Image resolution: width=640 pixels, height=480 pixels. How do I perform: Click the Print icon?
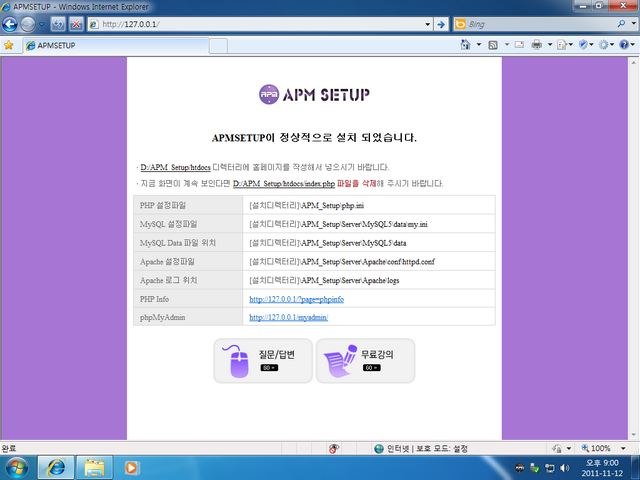pos(536,45)
